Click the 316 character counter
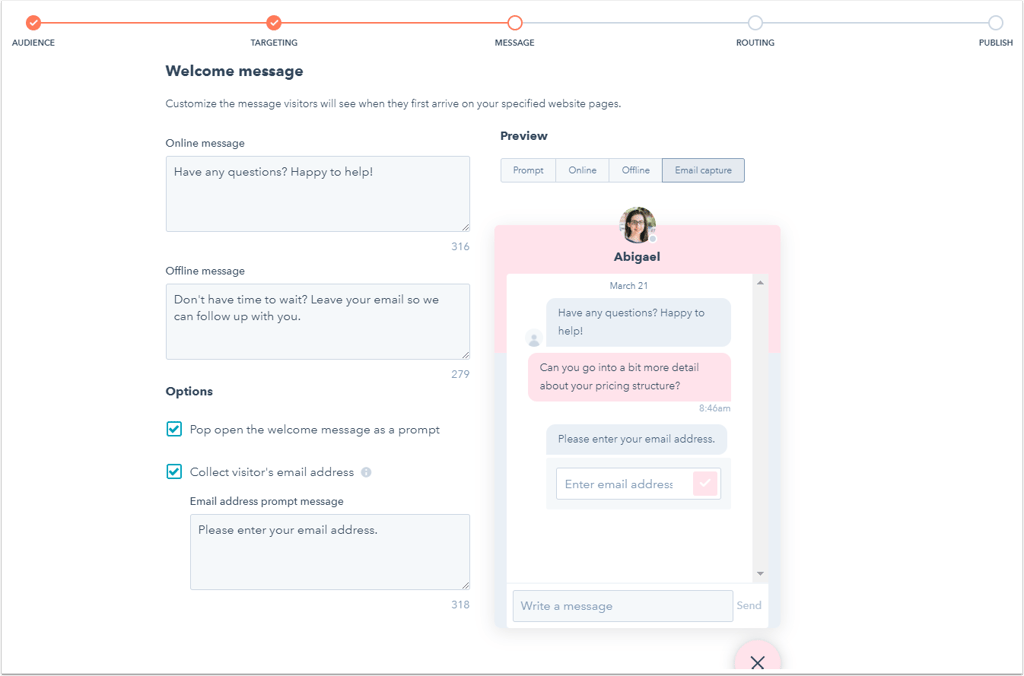Image resolution: width=1024 pixels, height=676 pixels. coord(460,246)
